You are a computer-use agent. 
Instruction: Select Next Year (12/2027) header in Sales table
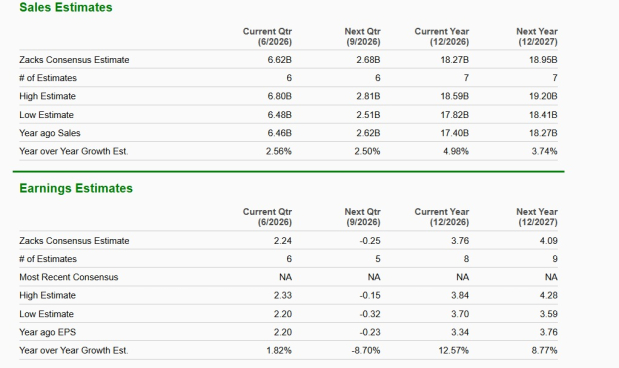click(x=537, y=36)
